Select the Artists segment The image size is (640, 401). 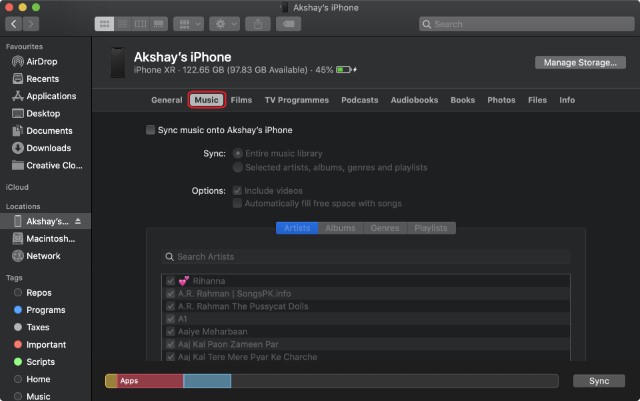click(297, 228)
